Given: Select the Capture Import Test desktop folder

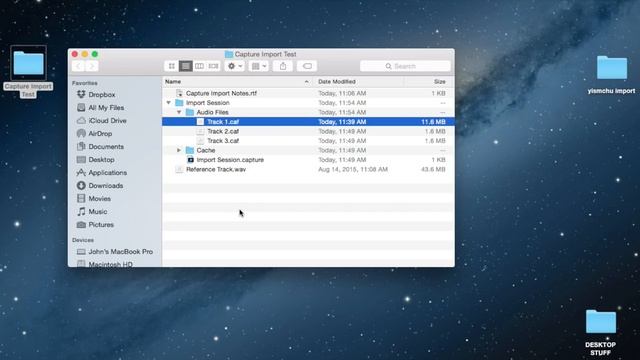Looking at the screenshot, I should (x=28, y=71).
